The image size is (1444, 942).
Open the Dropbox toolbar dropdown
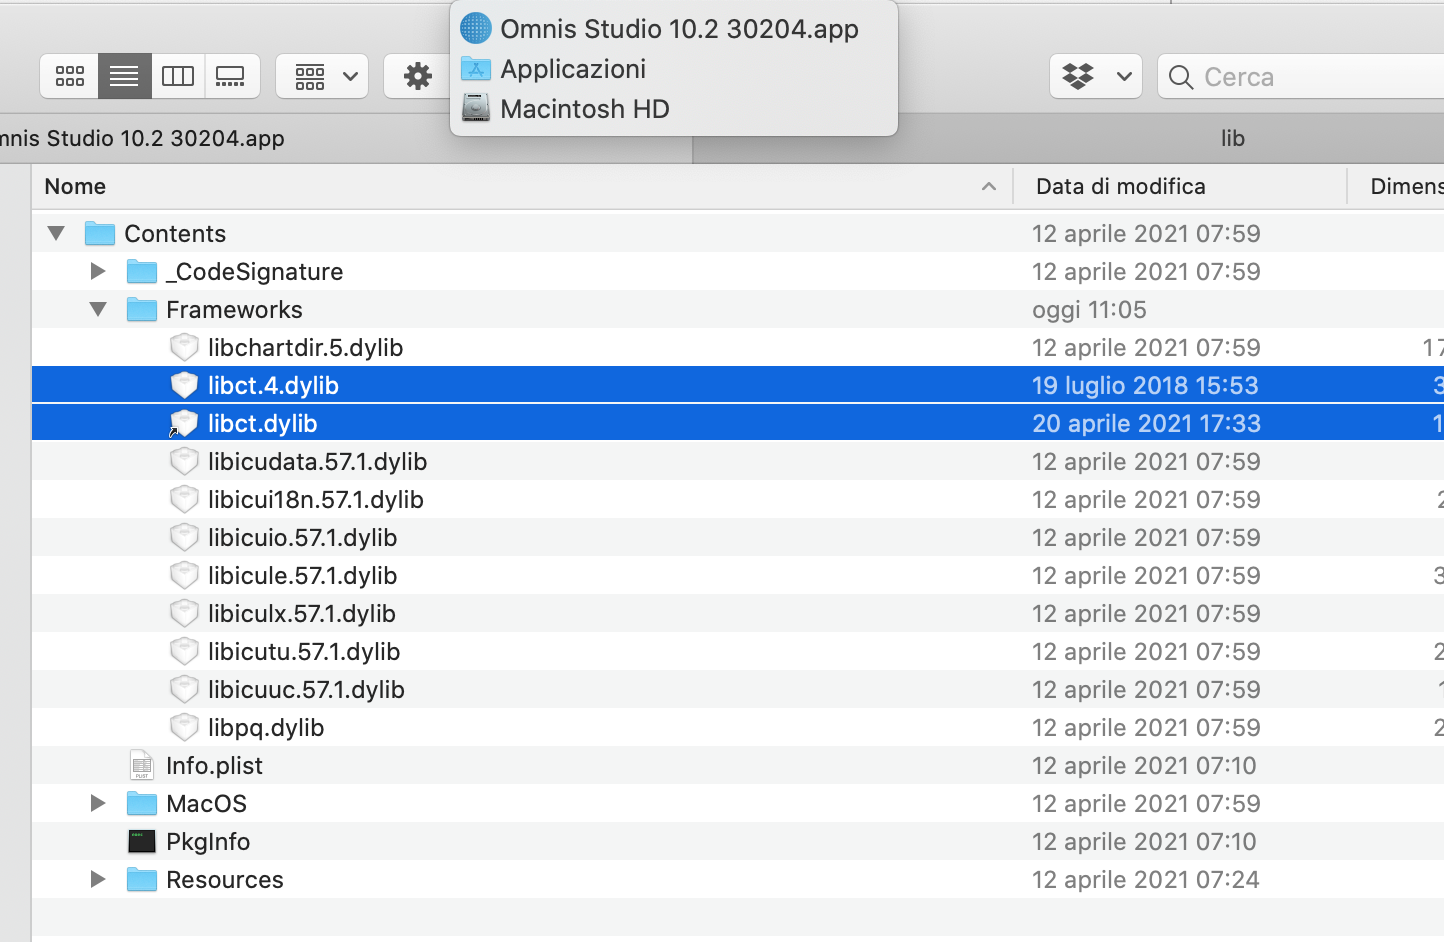(1096, 76)
